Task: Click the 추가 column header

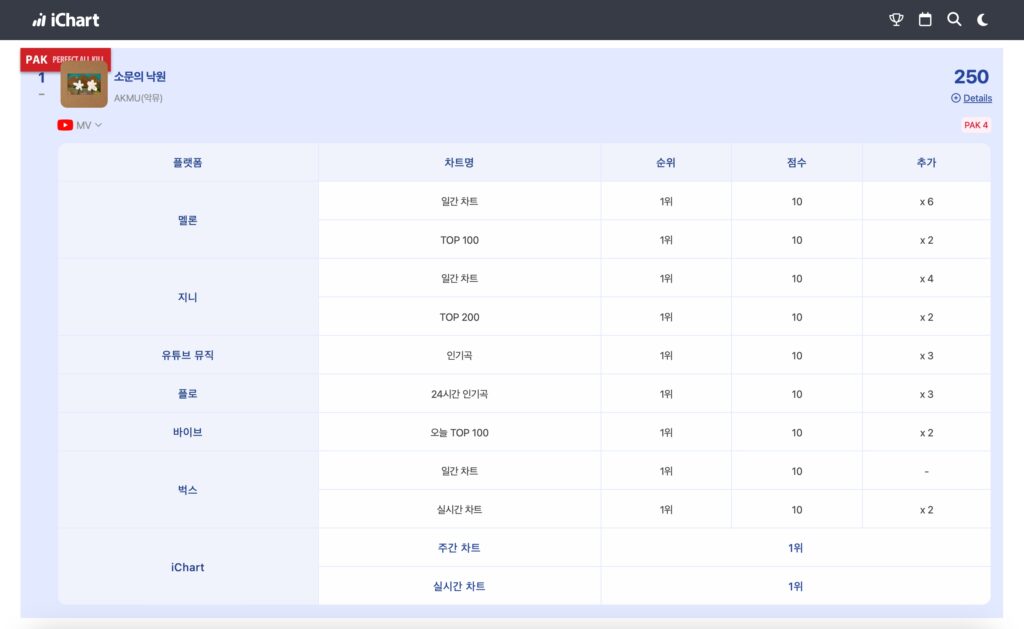Action: pos(926,163)
